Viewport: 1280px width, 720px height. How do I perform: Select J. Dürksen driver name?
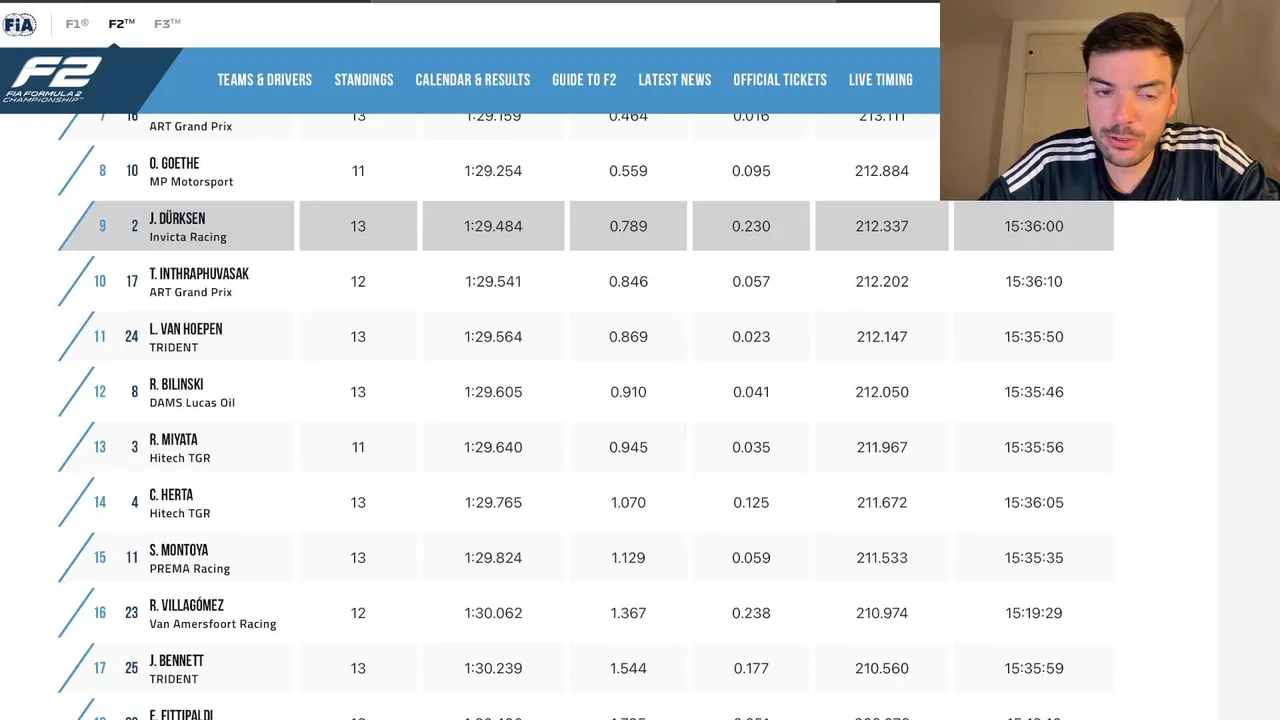tap(177, 218)
